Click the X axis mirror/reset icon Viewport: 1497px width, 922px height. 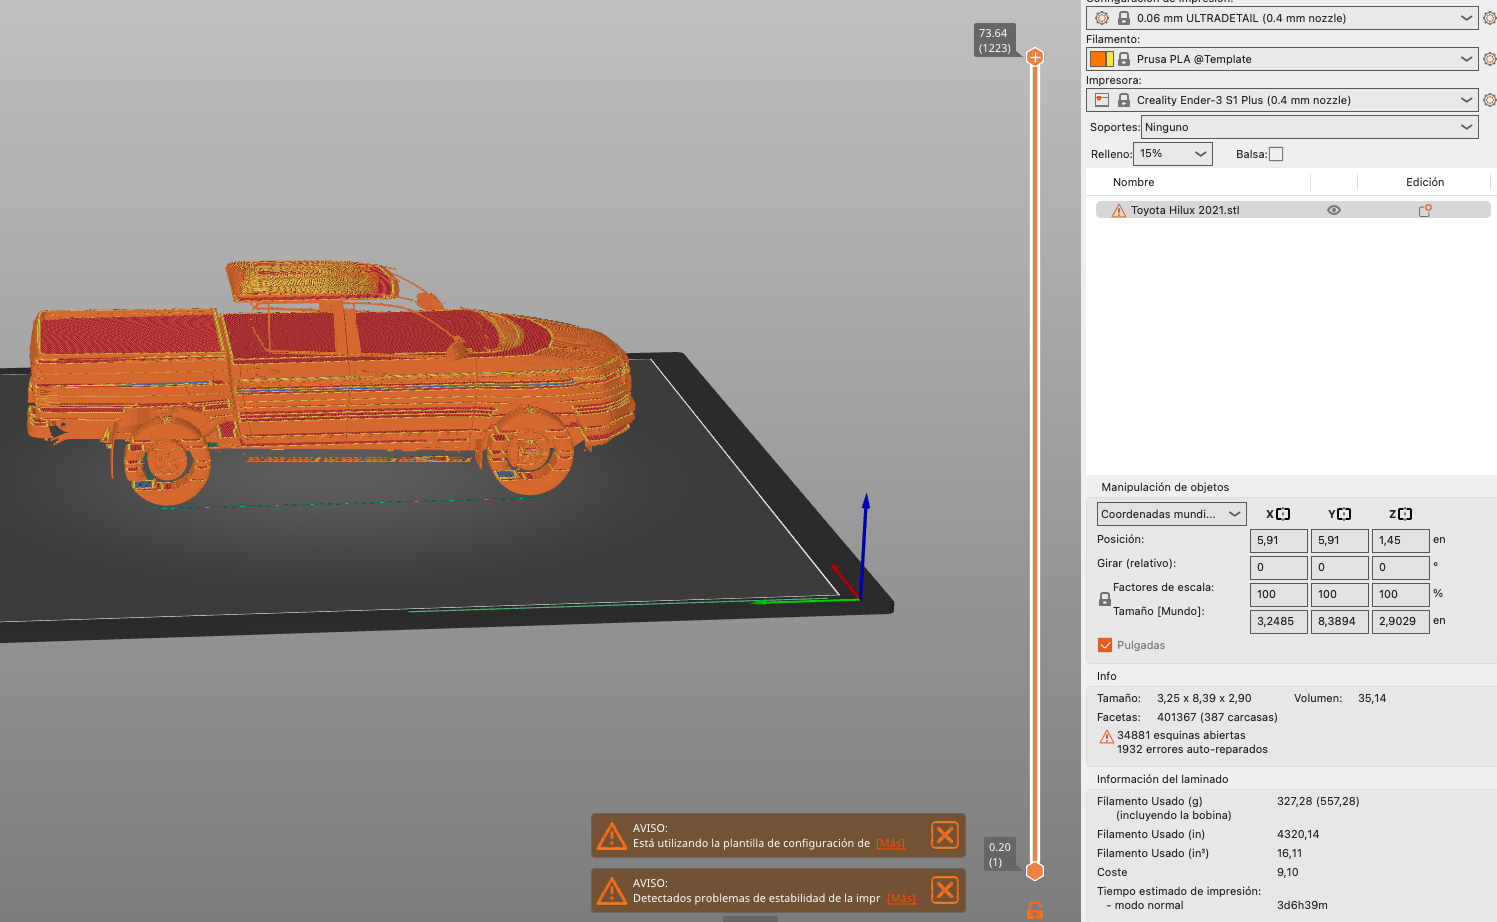click(x=1283, y=514)
